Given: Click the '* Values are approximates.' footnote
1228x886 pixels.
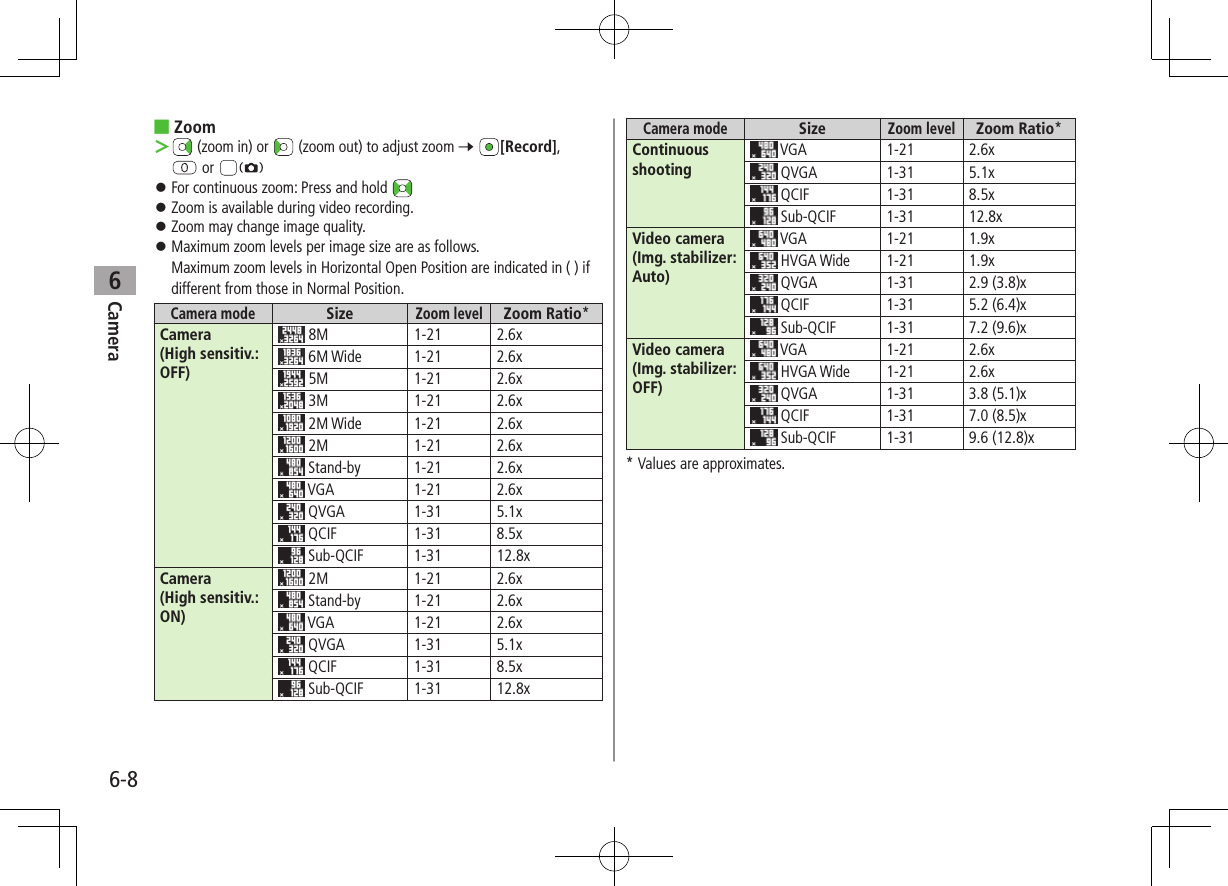Looking at the screenshot, I should coord(705,464).
